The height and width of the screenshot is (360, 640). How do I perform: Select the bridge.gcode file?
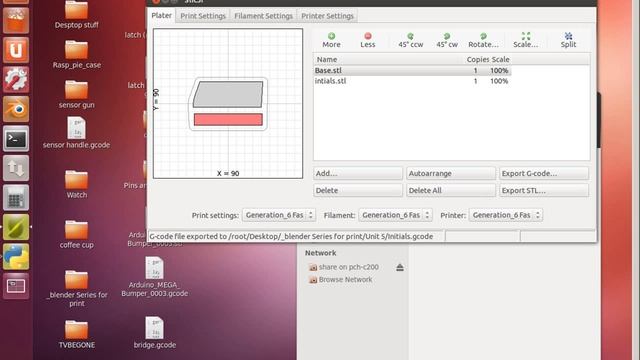point(155,333)
